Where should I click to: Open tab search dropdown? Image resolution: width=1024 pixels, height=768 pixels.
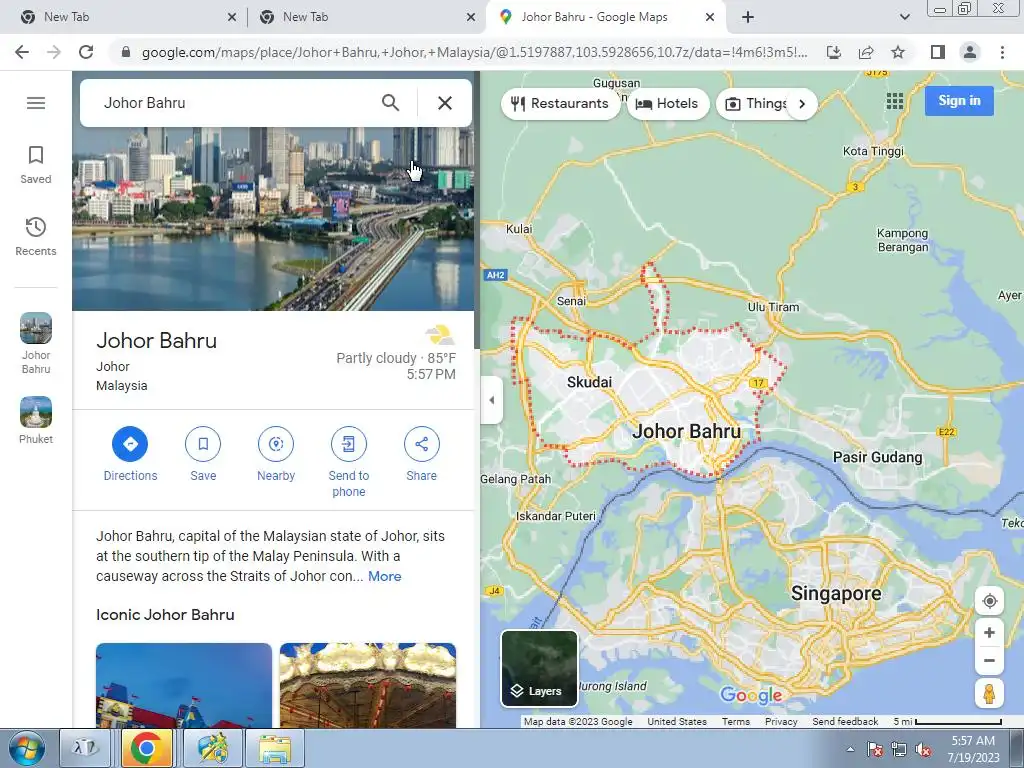tap(904, 18)
